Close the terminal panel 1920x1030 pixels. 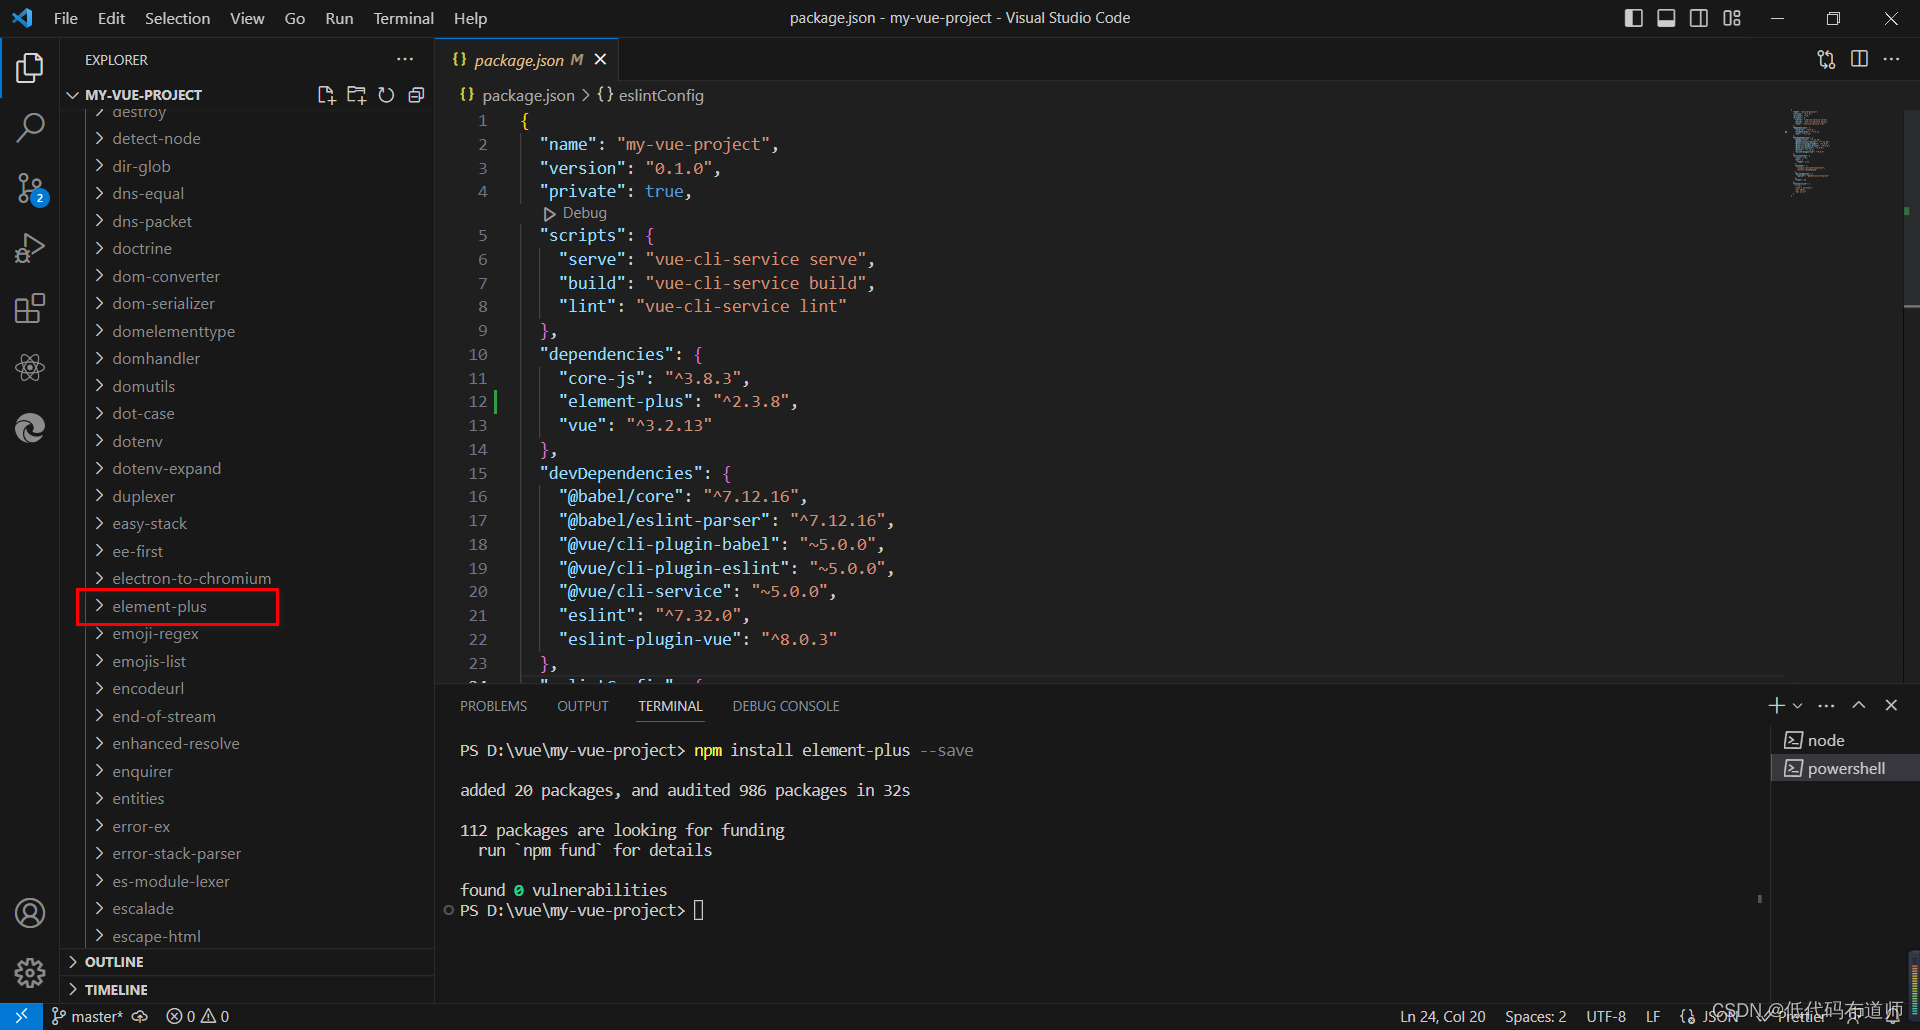point(1891,706)
